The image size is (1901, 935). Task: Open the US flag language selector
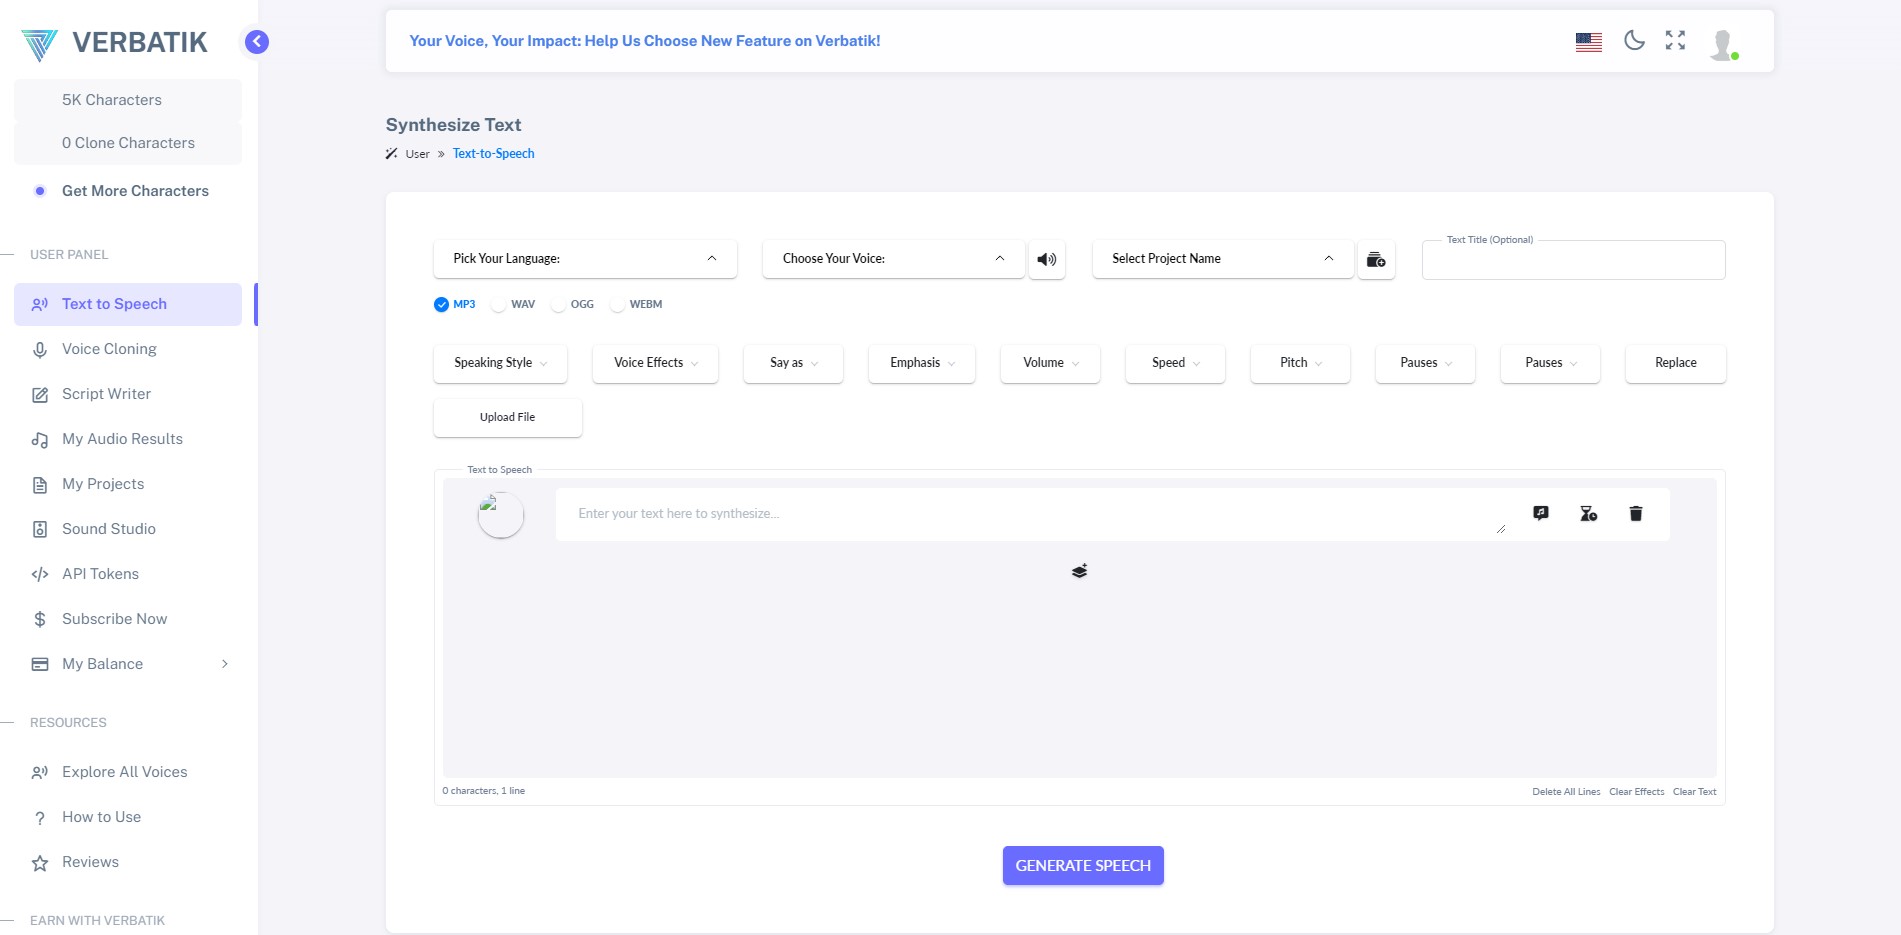click(x=1588, y=42)
